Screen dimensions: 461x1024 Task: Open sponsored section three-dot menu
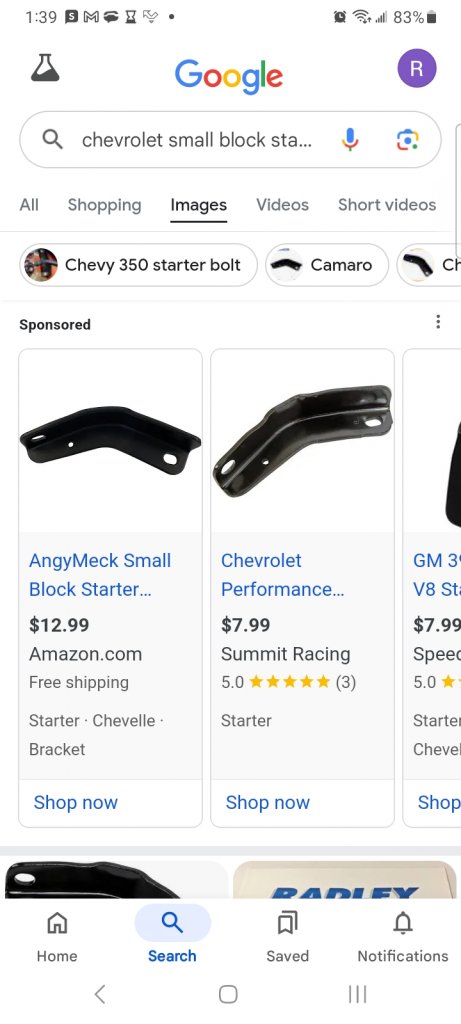click(x=438, y=321)
